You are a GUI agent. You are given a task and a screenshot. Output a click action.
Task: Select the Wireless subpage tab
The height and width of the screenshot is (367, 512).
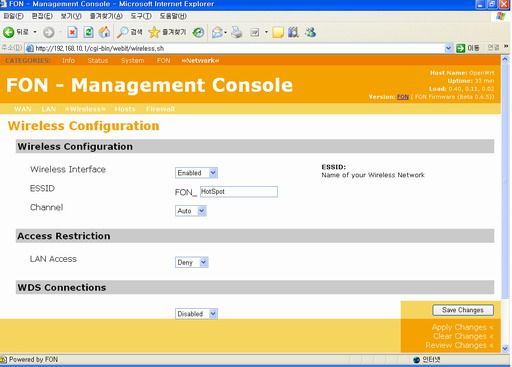85,109
